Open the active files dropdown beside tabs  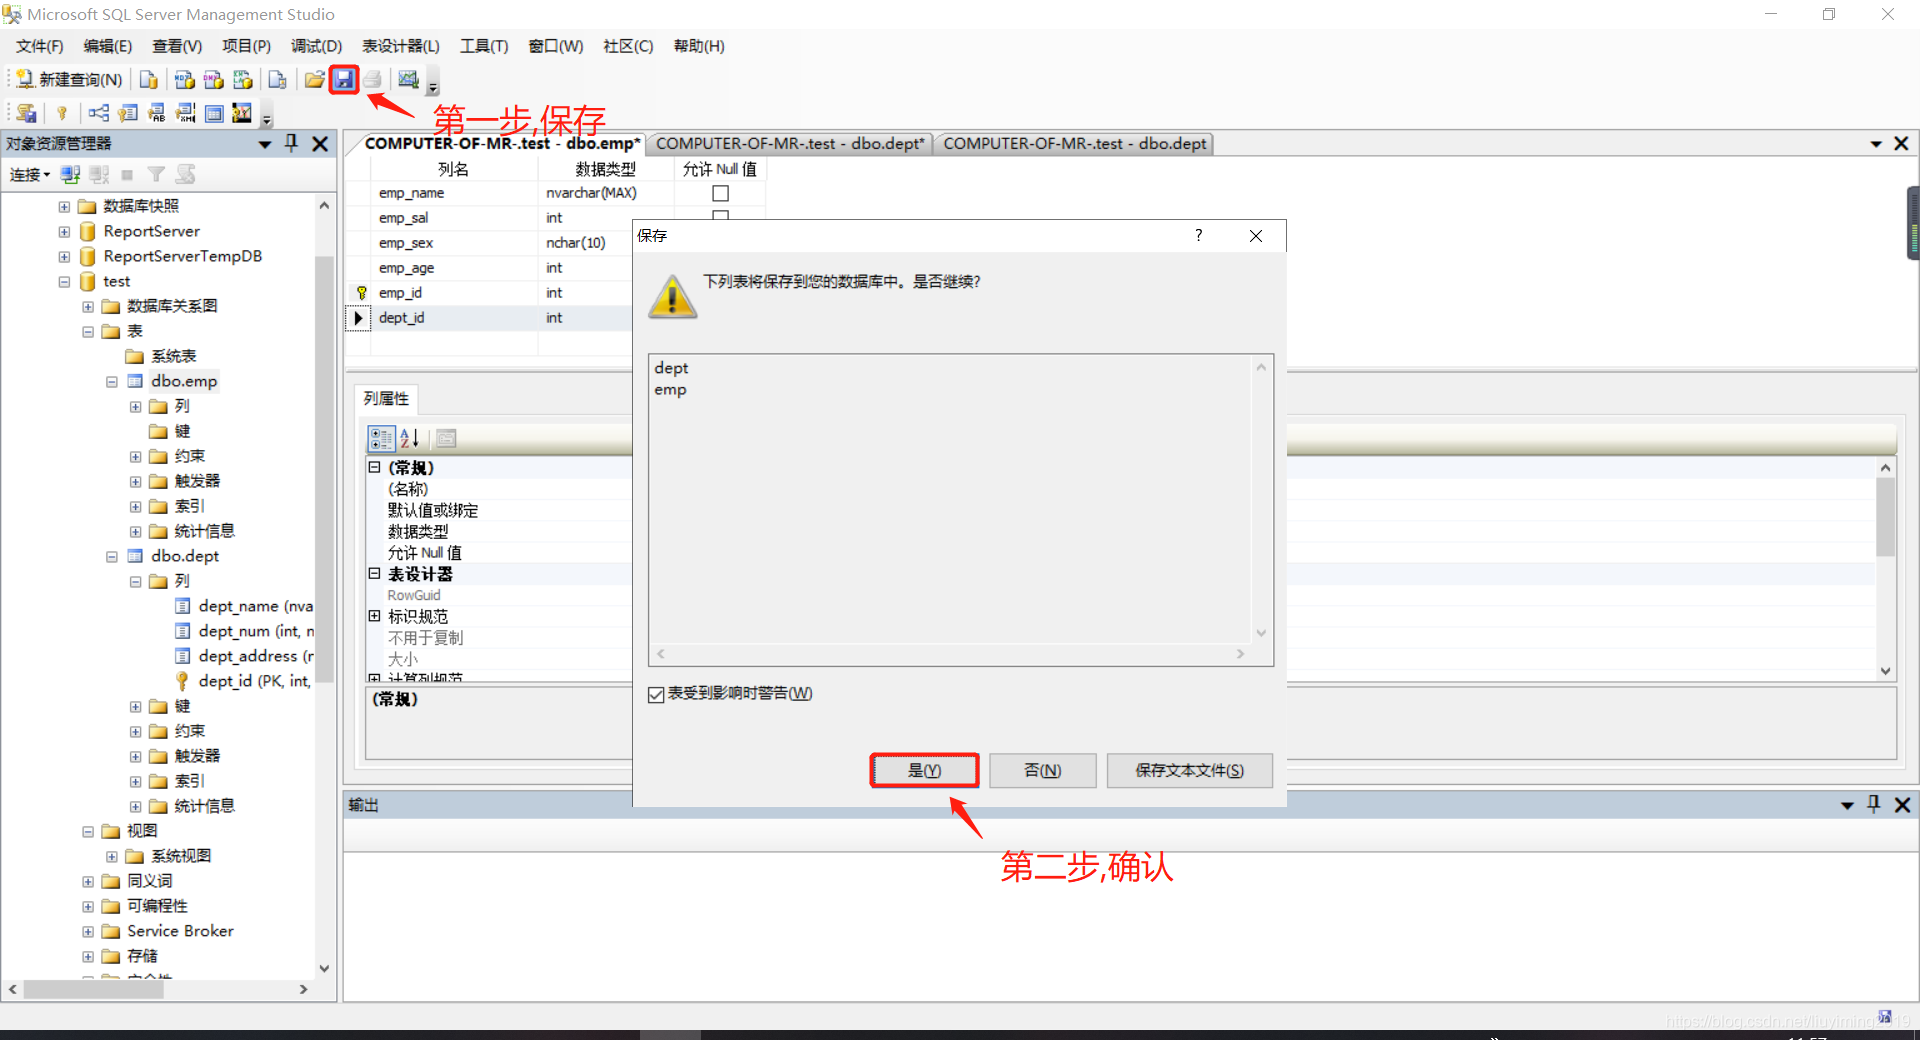[1876, 144]
